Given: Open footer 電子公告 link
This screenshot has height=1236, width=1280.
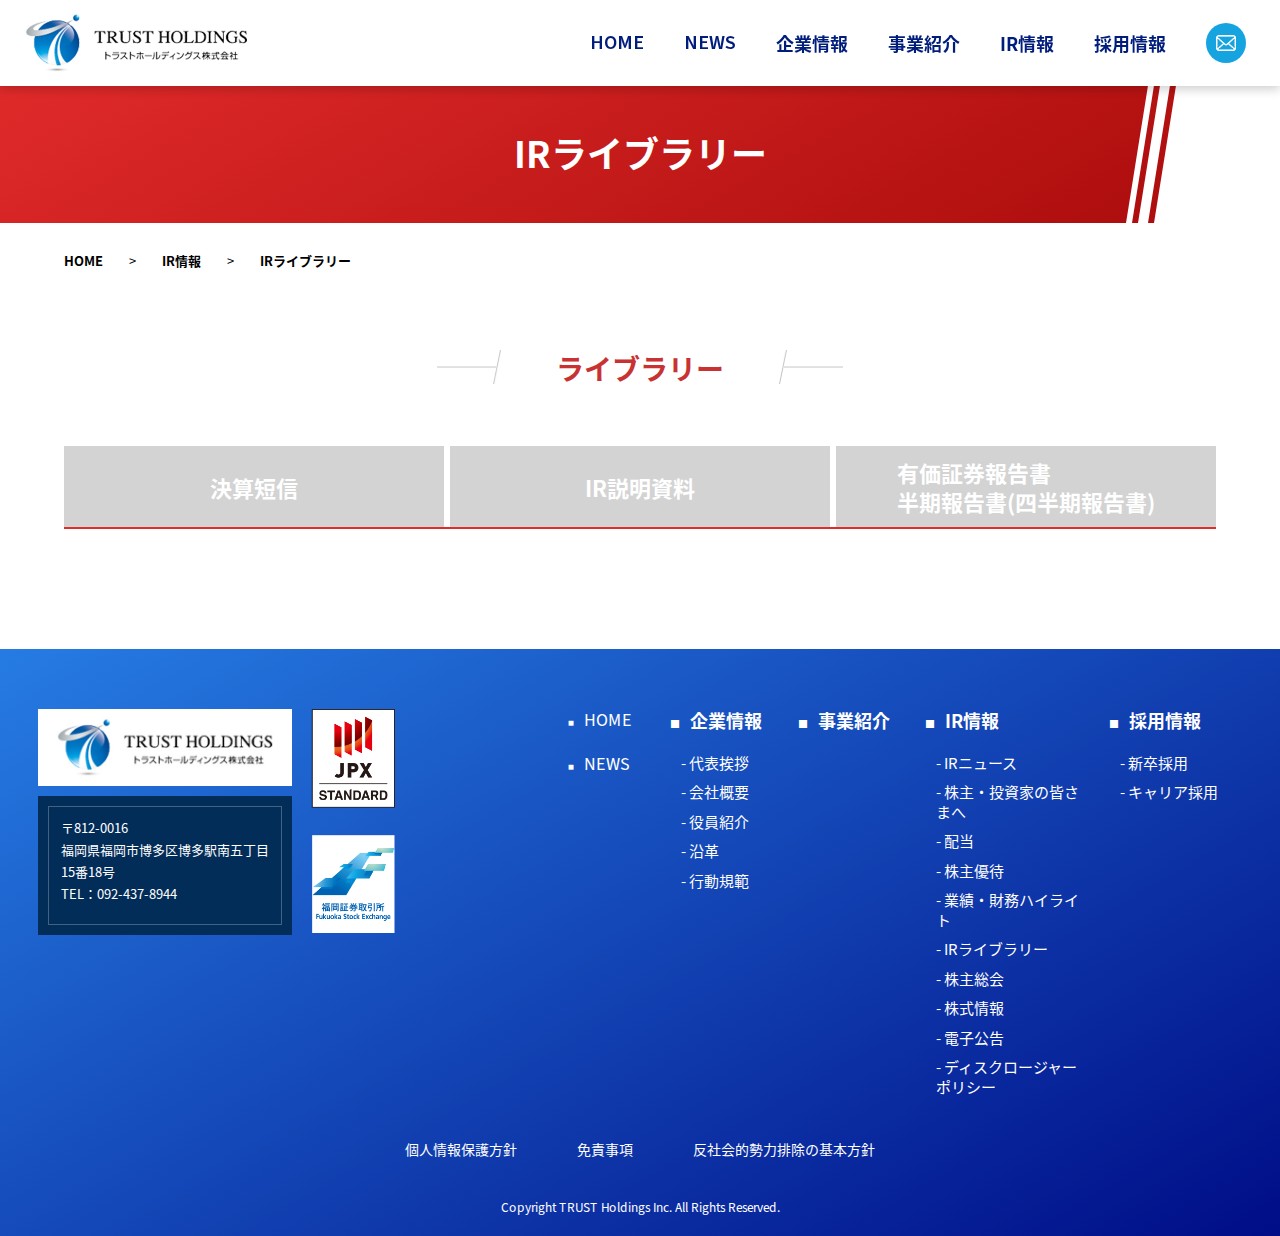Looking at the screenshot, I should pos(970,1039).
